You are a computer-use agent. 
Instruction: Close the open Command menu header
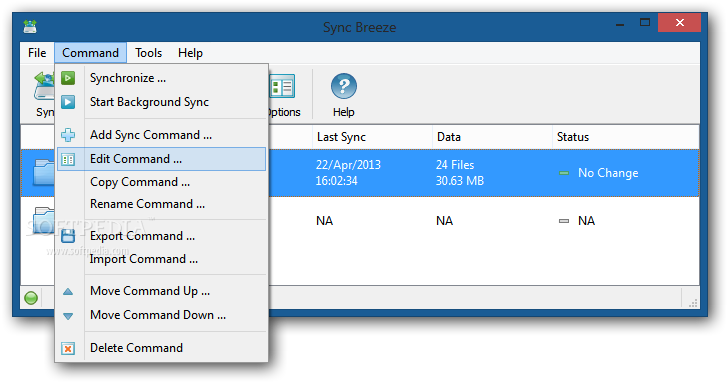tap(90, 53)
